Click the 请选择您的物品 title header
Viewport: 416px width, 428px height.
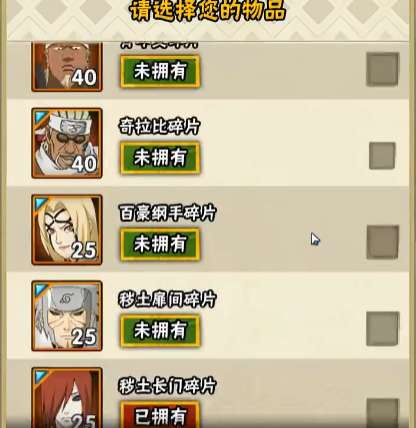pyautogui.click(x=208, y=10)
